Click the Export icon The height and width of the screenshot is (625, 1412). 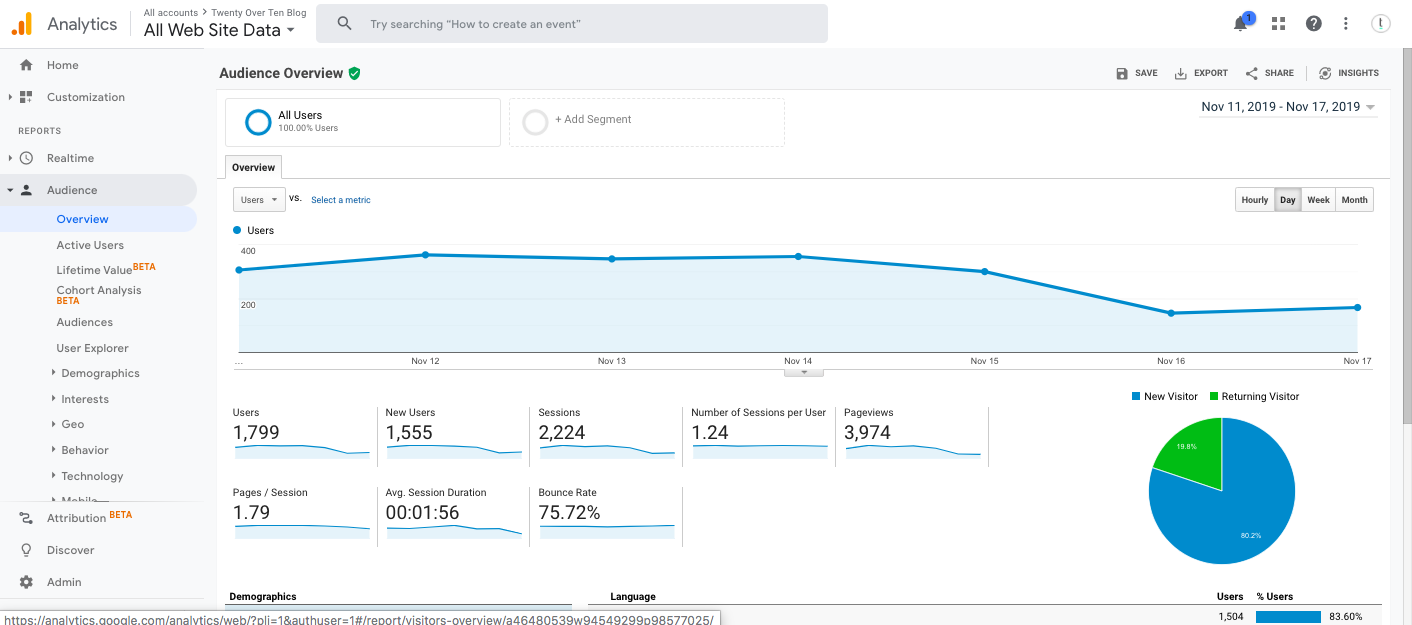click(x=1200, y=72)
